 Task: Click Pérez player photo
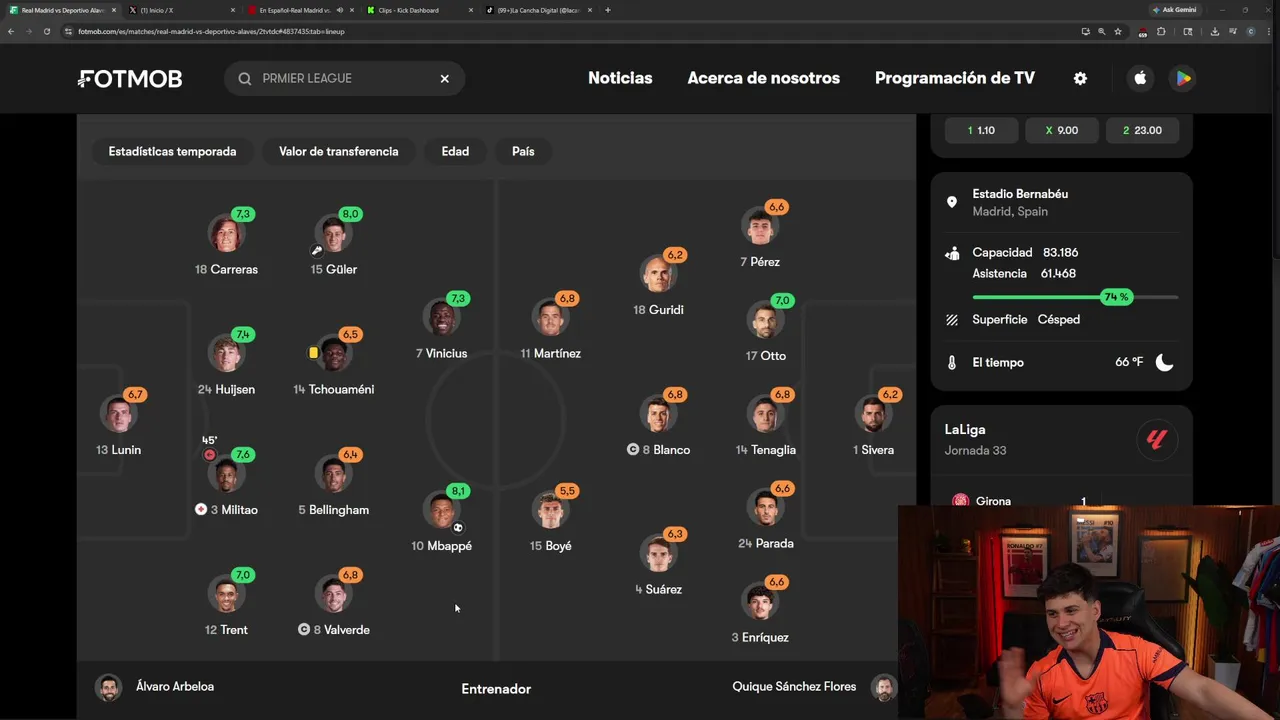coord(760,226)
